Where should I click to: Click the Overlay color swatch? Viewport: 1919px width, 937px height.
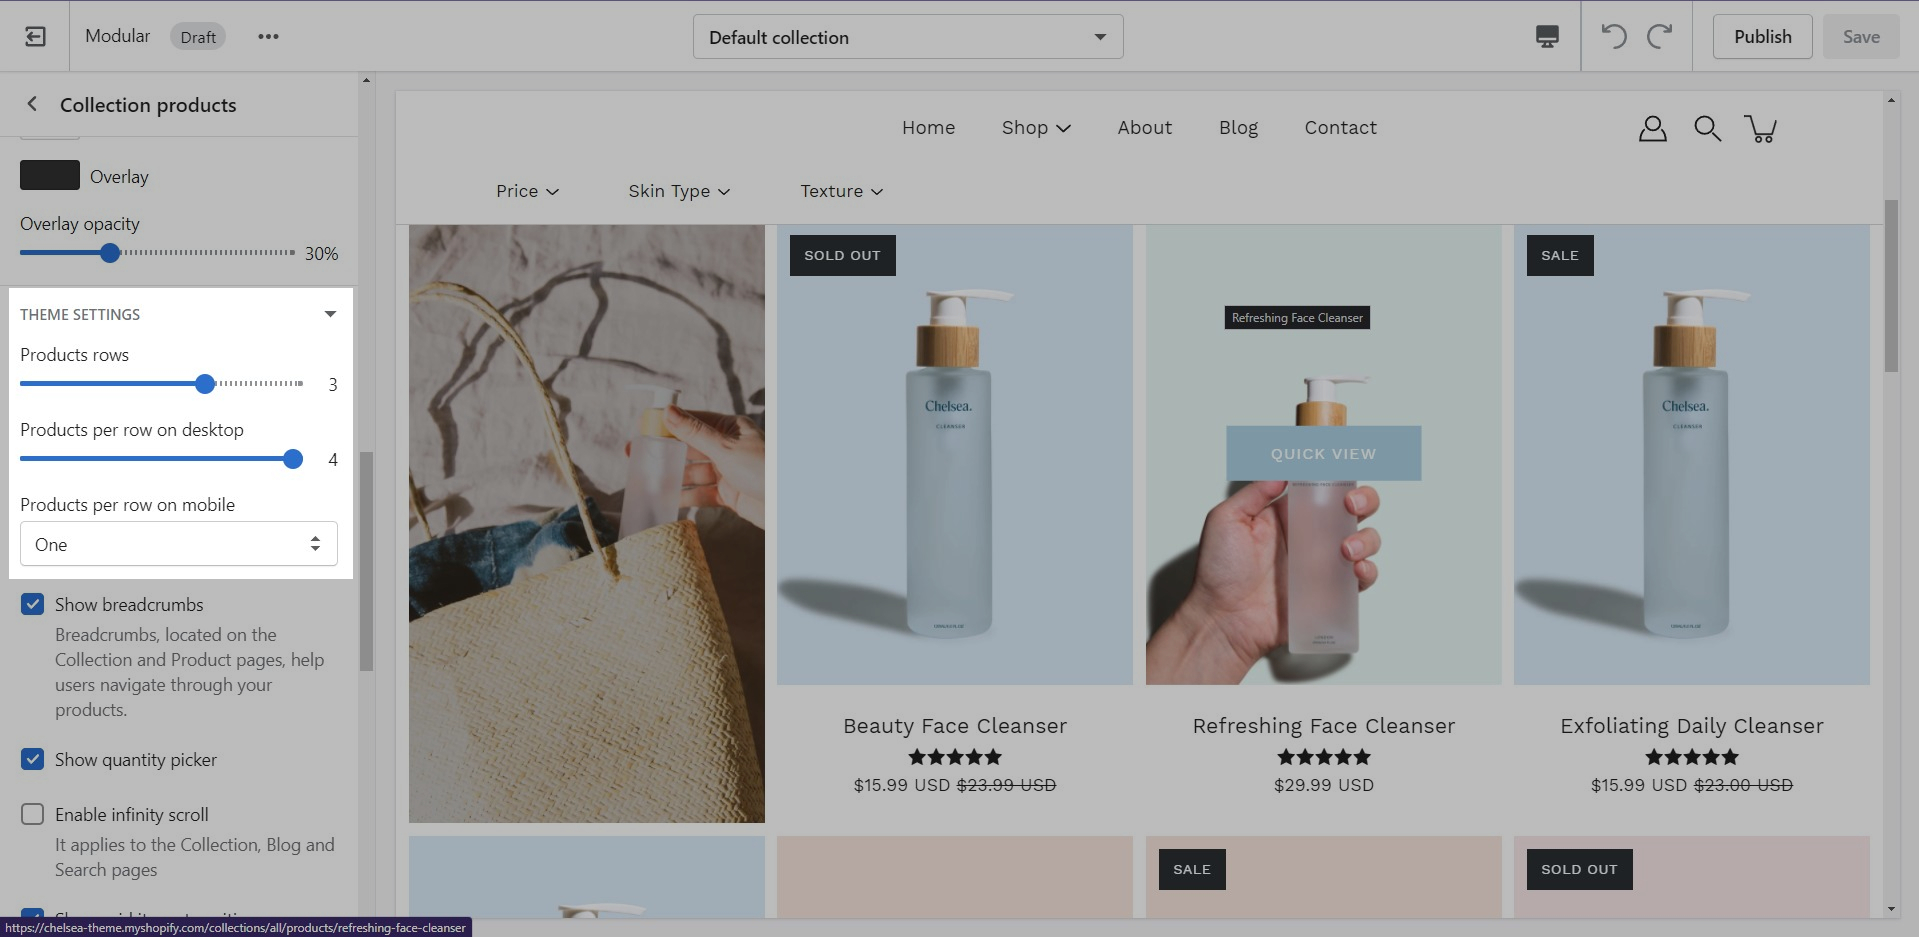(x=50, y=176)
